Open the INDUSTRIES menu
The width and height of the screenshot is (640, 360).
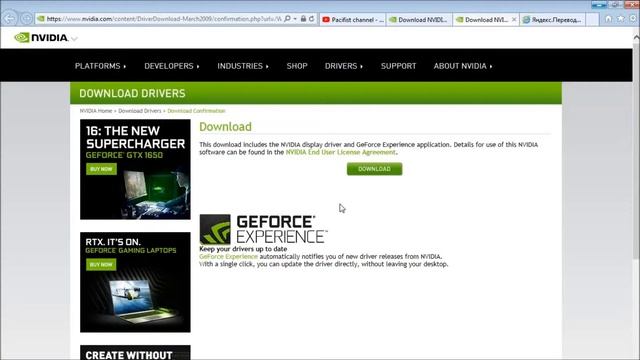[x=243, y=66]
